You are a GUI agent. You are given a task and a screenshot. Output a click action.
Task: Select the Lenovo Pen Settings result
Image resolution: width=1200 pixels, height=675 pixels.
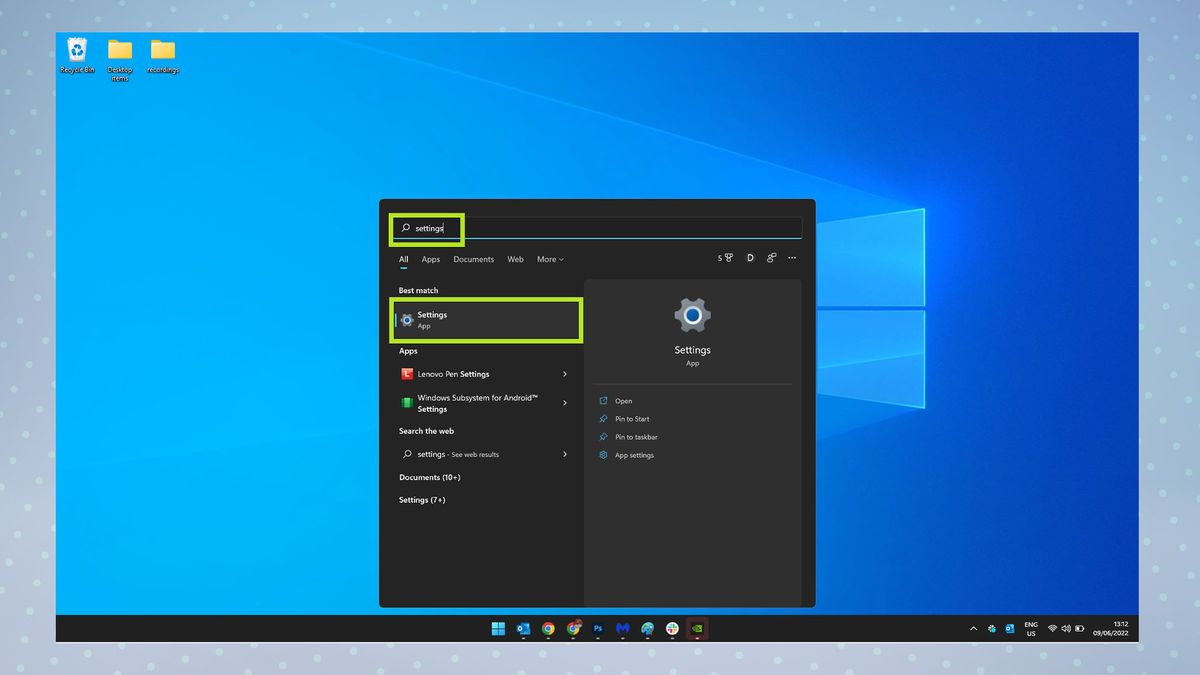(450, 374)
